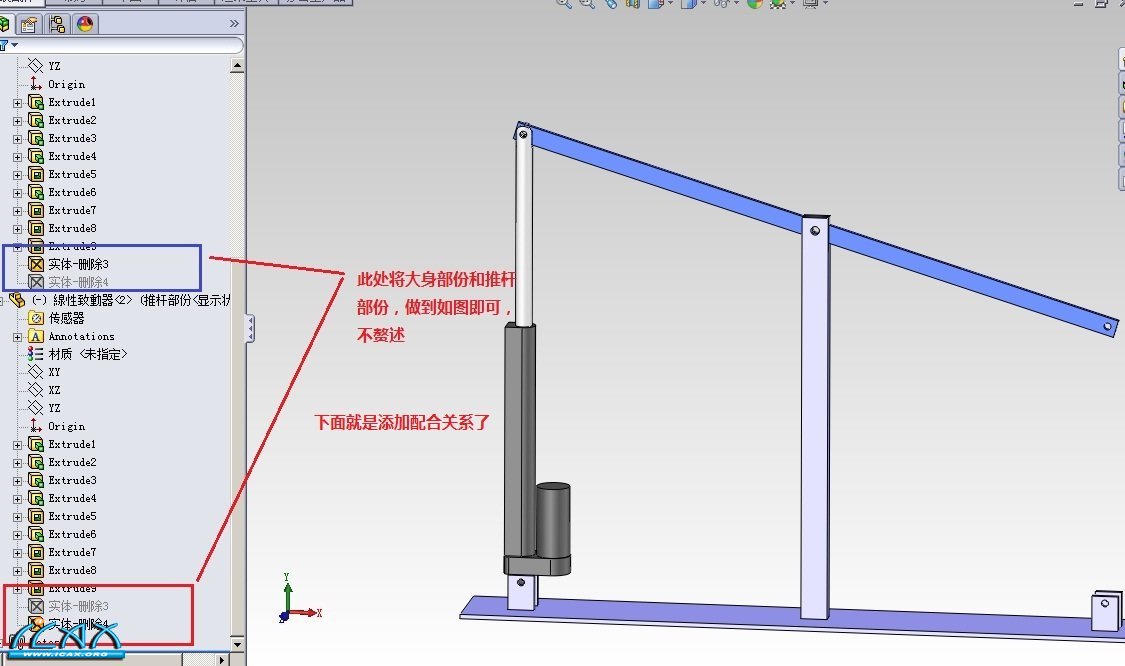The height and width of the screenshot is (666, 1125).
Task: Select the 传感器 sensors folder icon
Action: tap(36, 318)
